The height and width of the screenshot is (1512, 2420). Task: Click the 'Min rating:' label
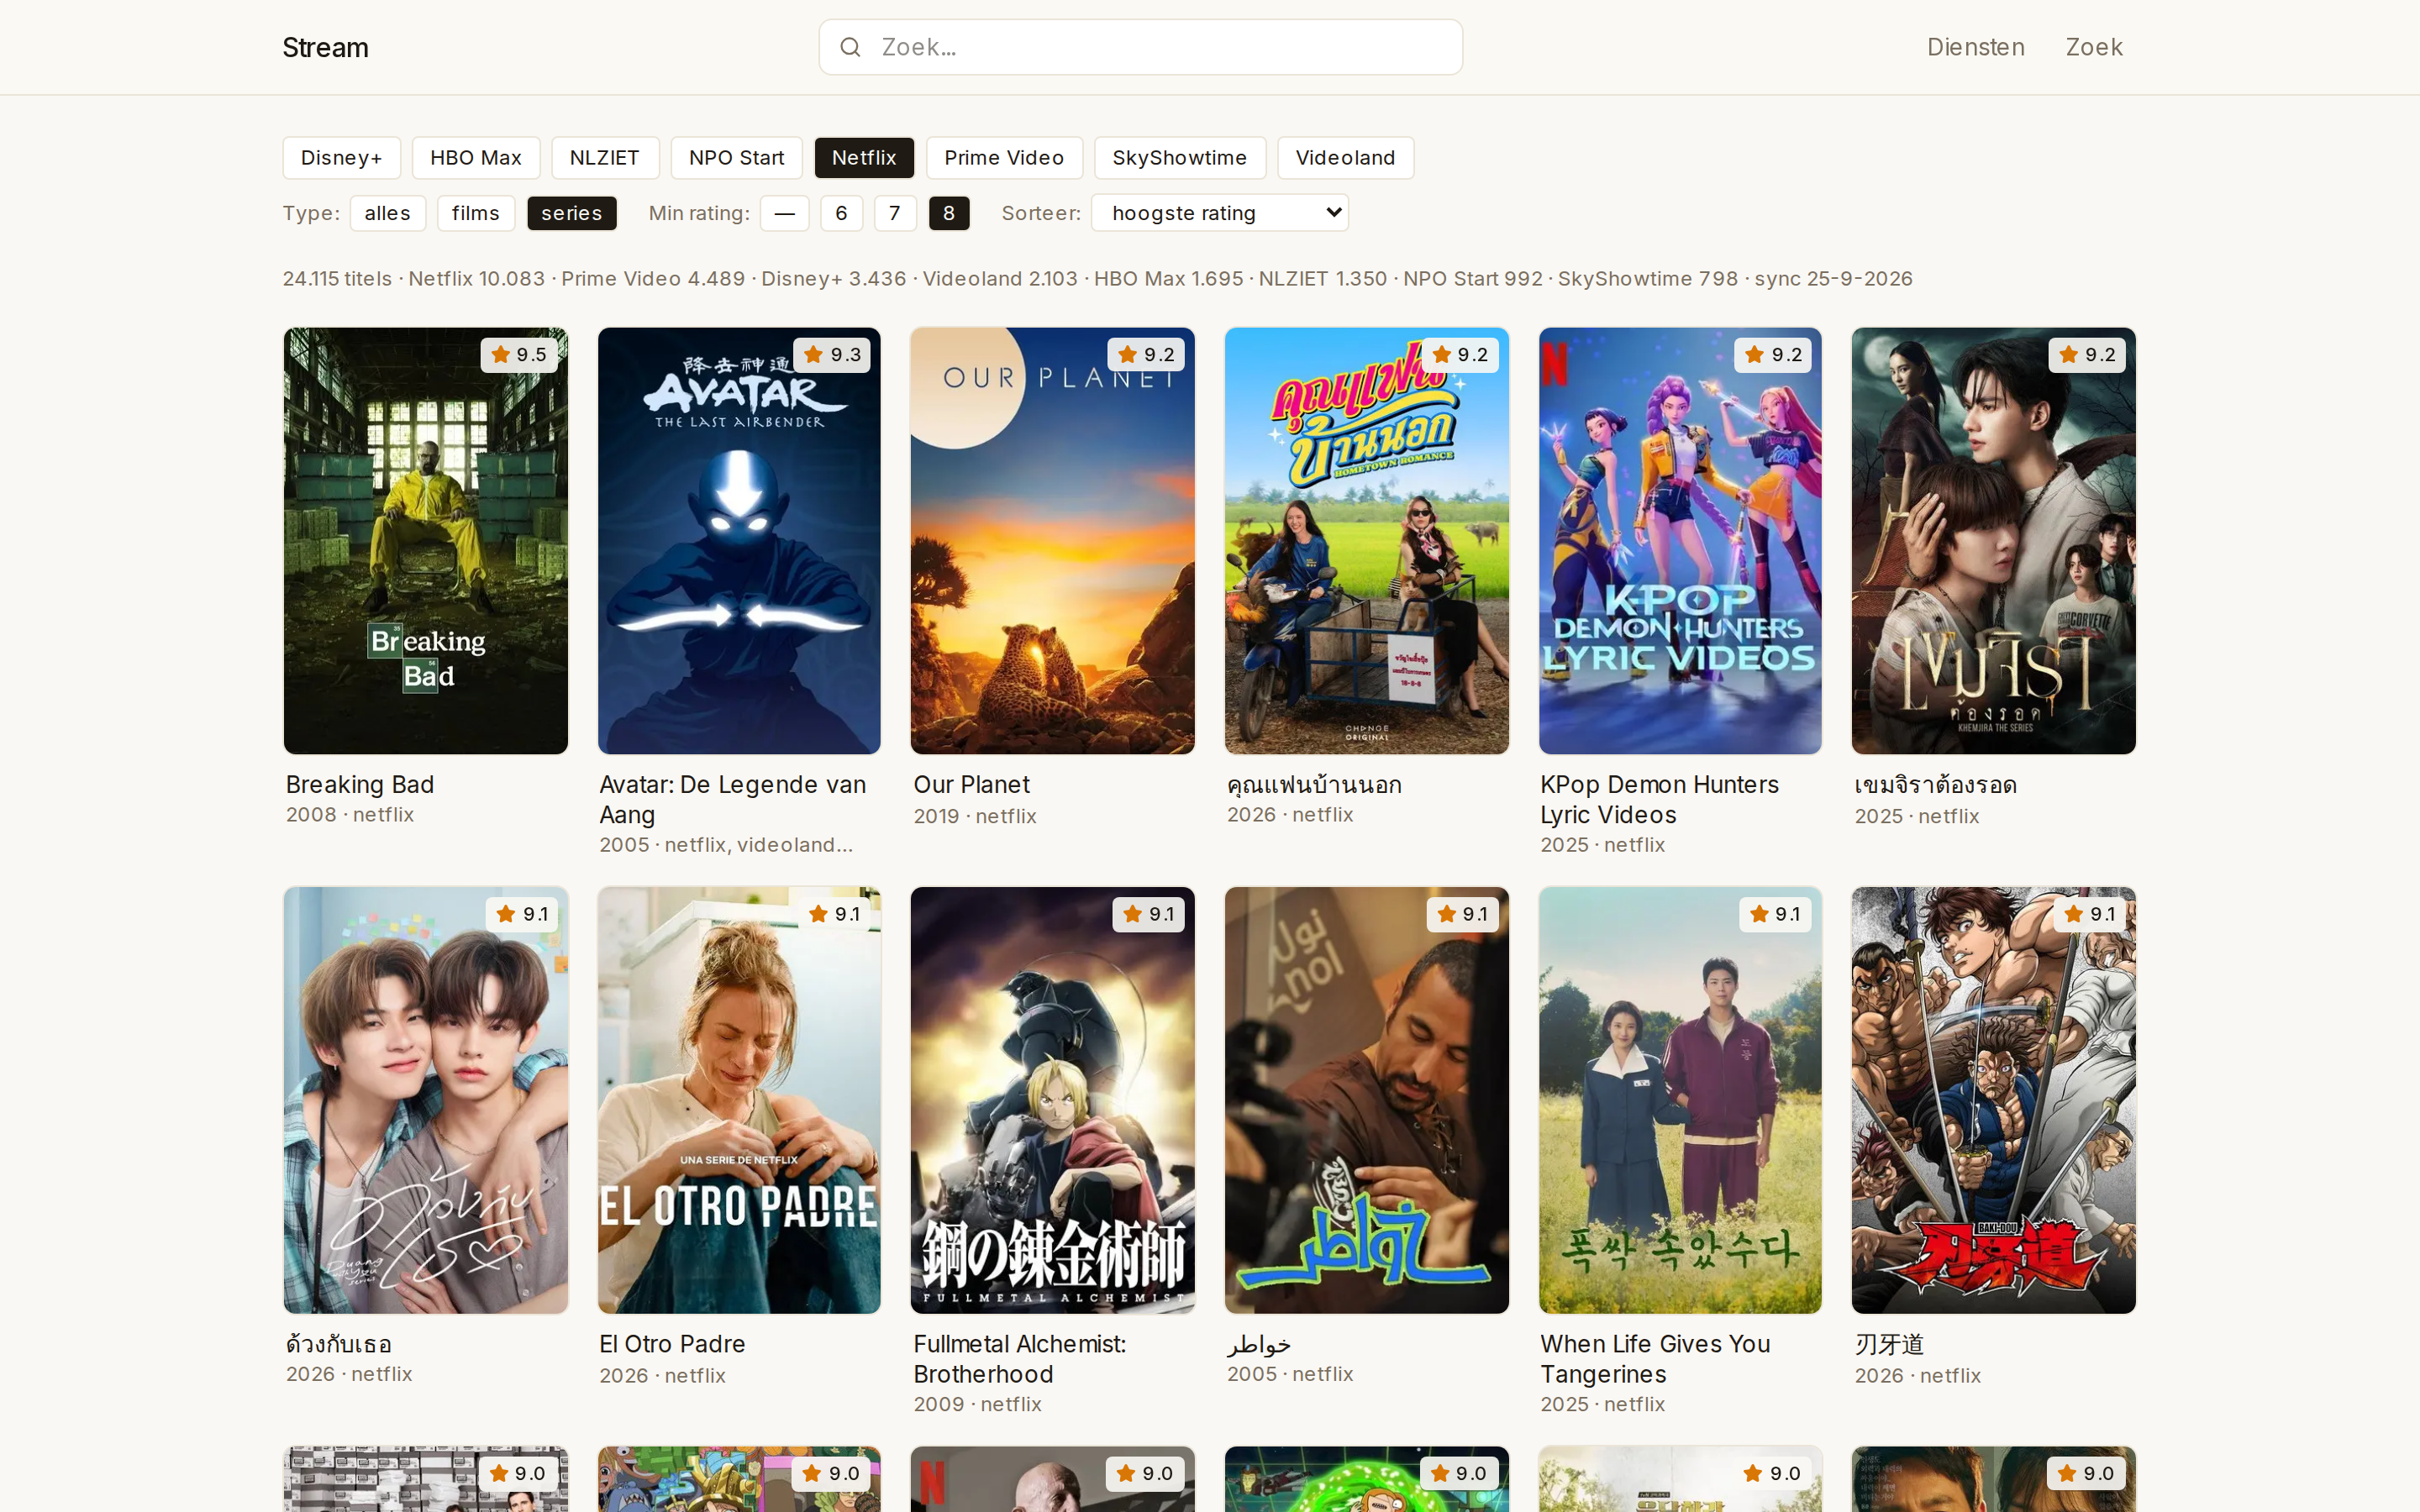699,213
